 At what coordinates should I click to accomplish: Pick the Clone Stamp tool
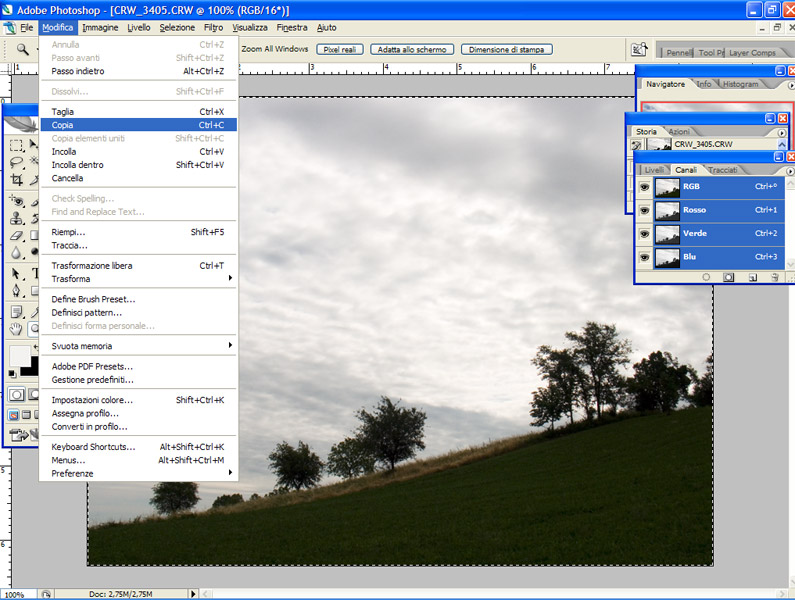click(x=16, y=218)
